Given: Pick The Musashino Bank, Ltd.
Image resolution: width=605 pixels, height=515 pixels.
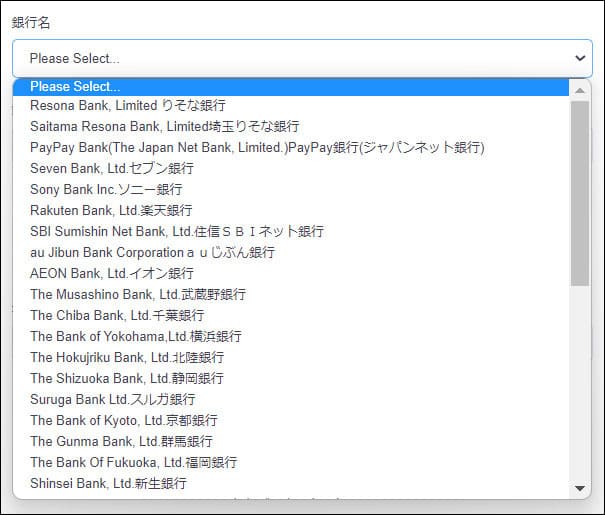Looking at the screenshot, I should click(x=138, y=294).
